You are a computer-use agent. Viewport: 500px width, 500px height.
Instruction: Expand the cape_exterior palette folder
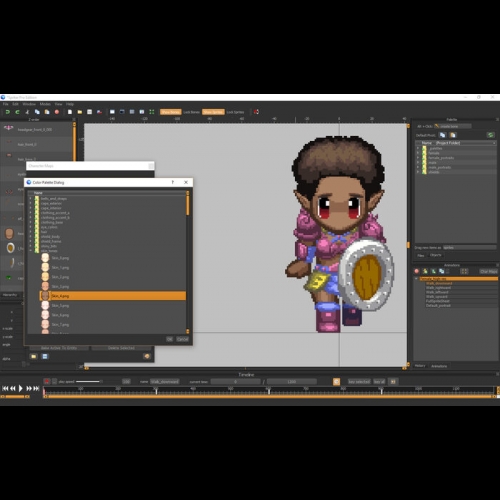pos(31,203)
